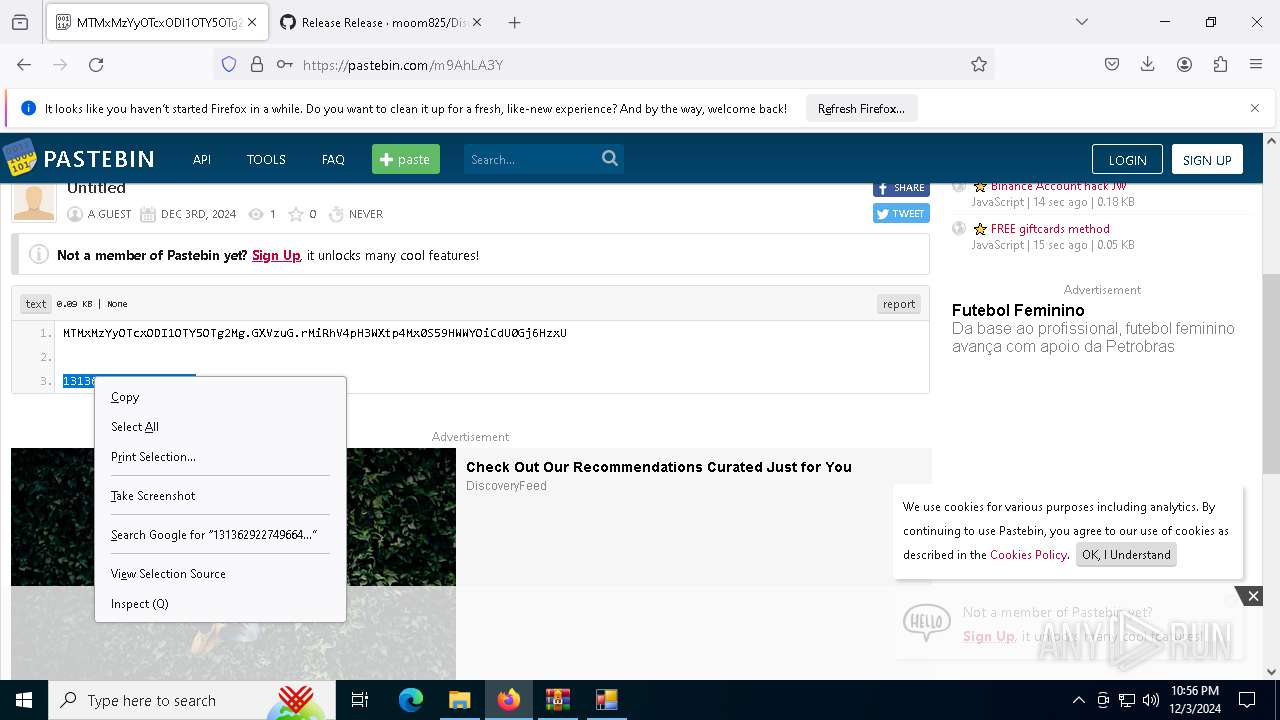Close the Pastebin tab

click(251, 22)
